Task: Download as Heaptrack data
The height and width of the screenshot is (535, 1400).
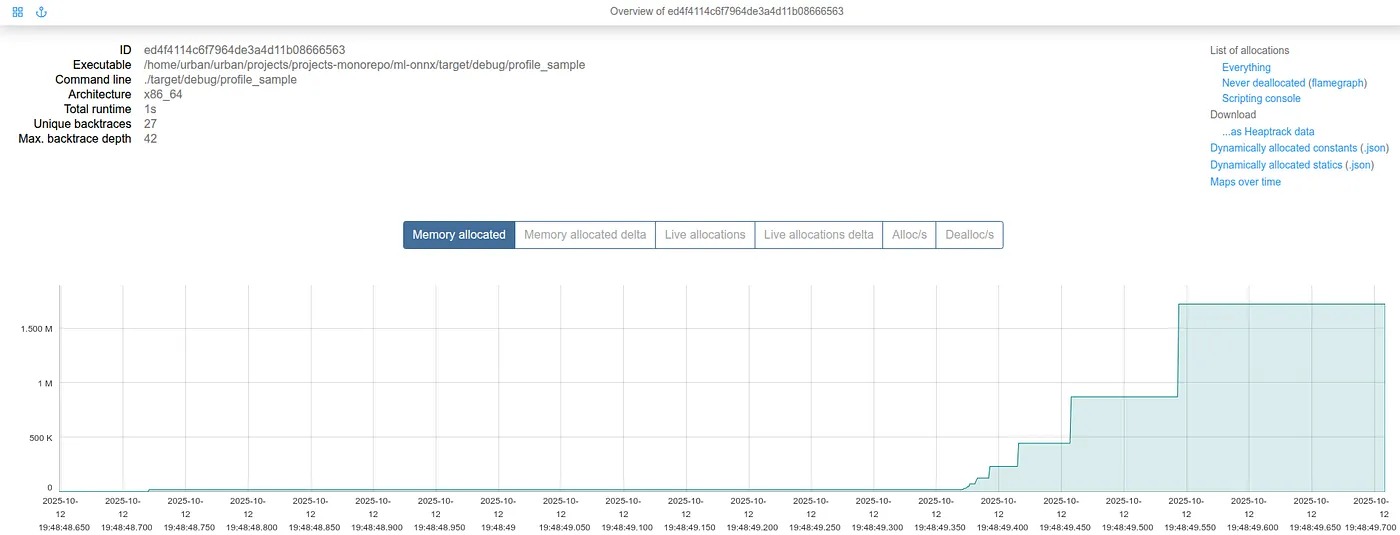Action: coord(1268,131)
